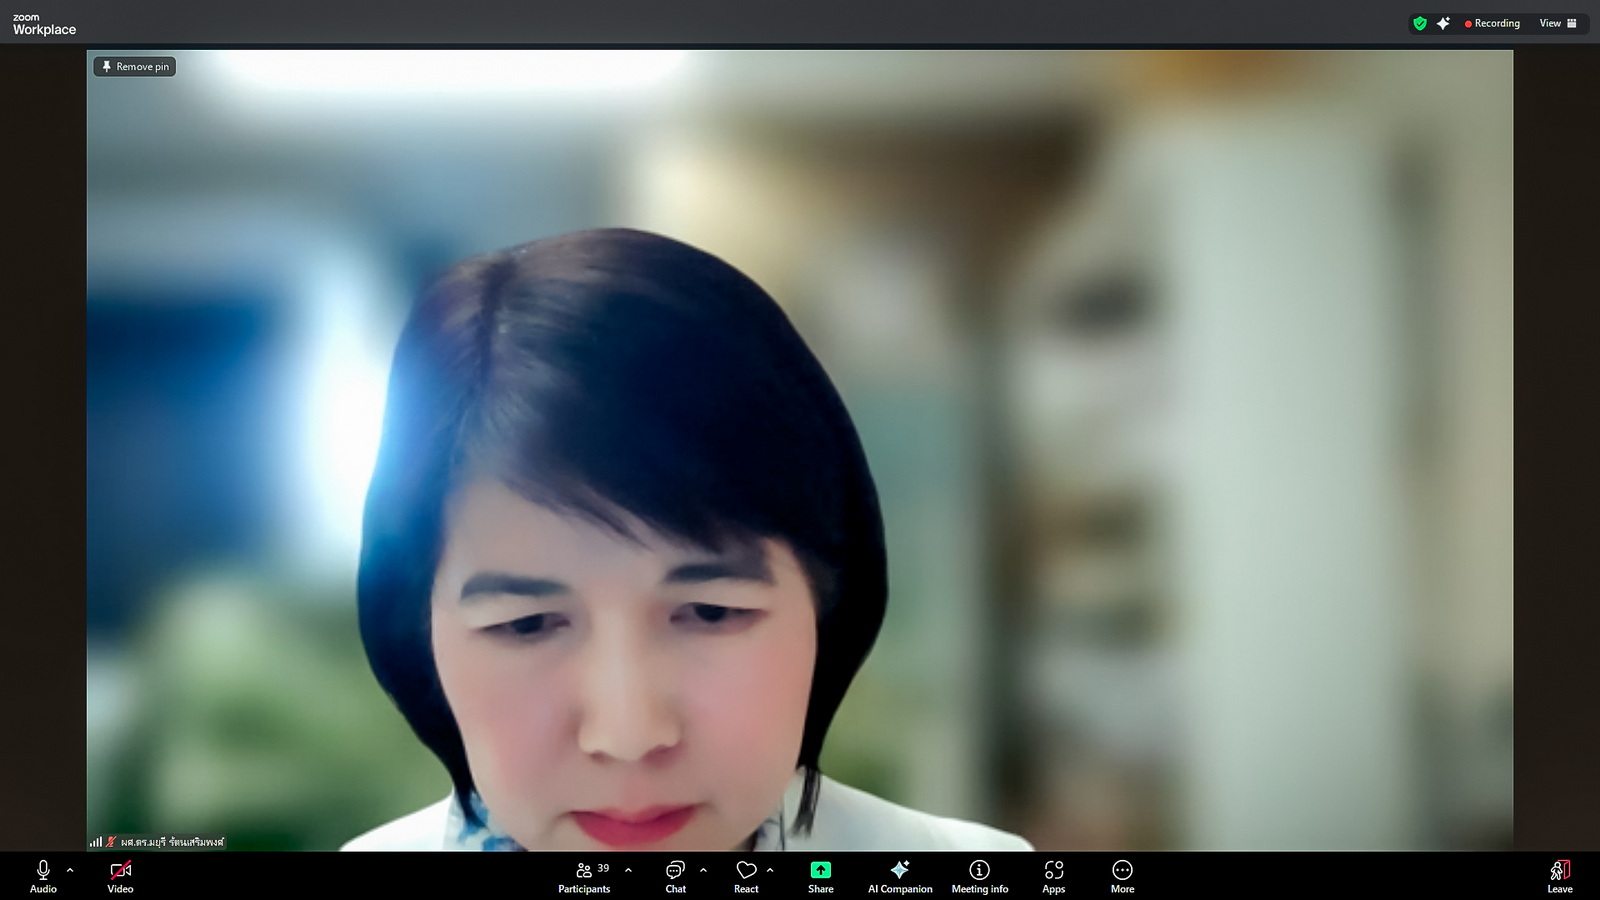Expand the chevron next to Chat

(703, 870)
